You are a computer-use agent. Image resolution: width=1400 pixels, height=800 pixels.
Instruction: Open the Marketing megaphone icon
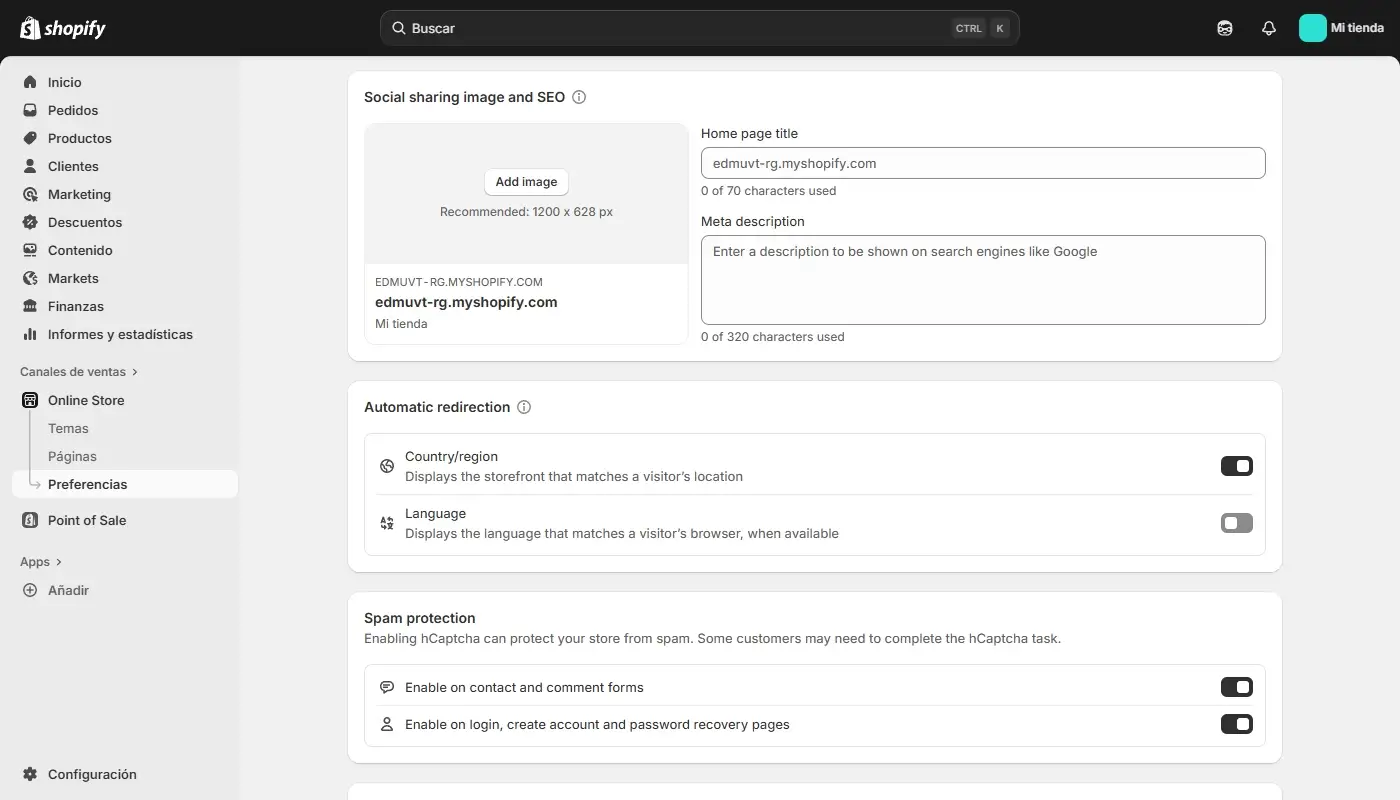pos(31,194)
